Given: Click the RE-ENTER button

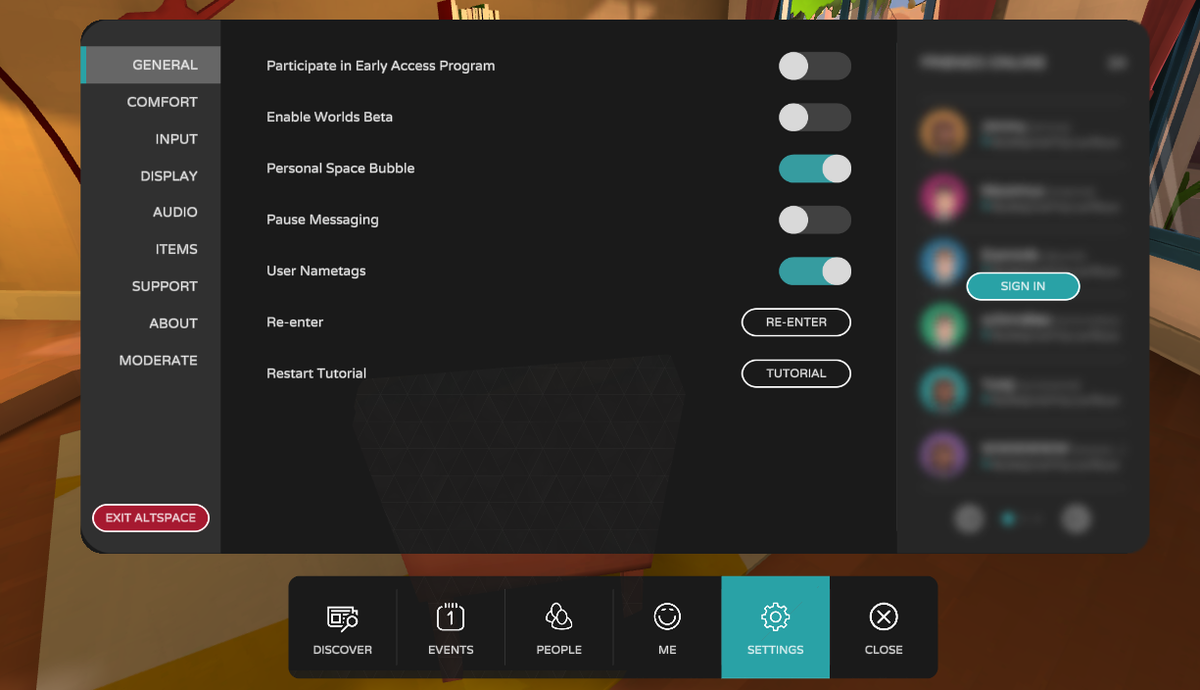Looking at the screenshot, I should point(796,322).
